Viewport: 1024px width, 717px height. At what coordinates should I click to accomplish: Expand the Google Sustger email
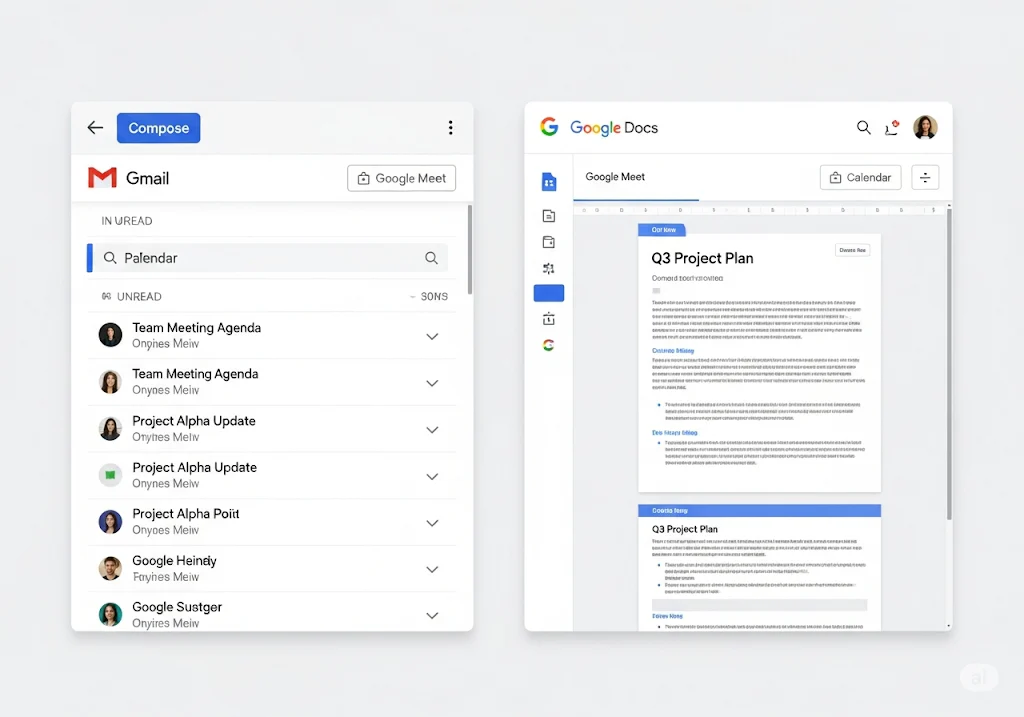[432, 615]
